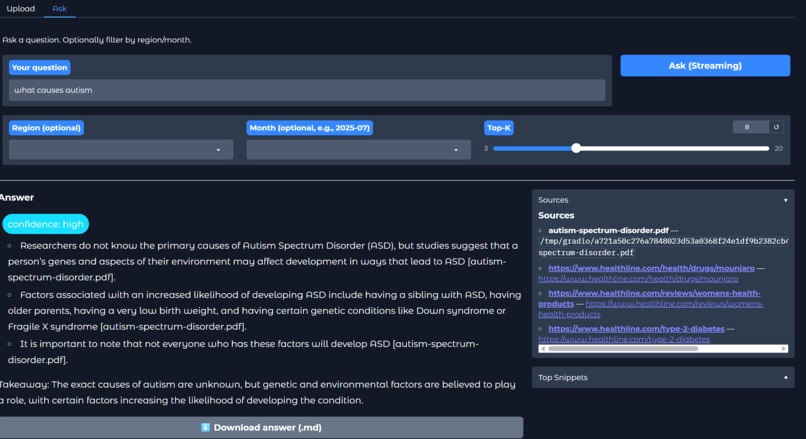
Task: Click the Top-K slider handle
Action: point(576,148)
